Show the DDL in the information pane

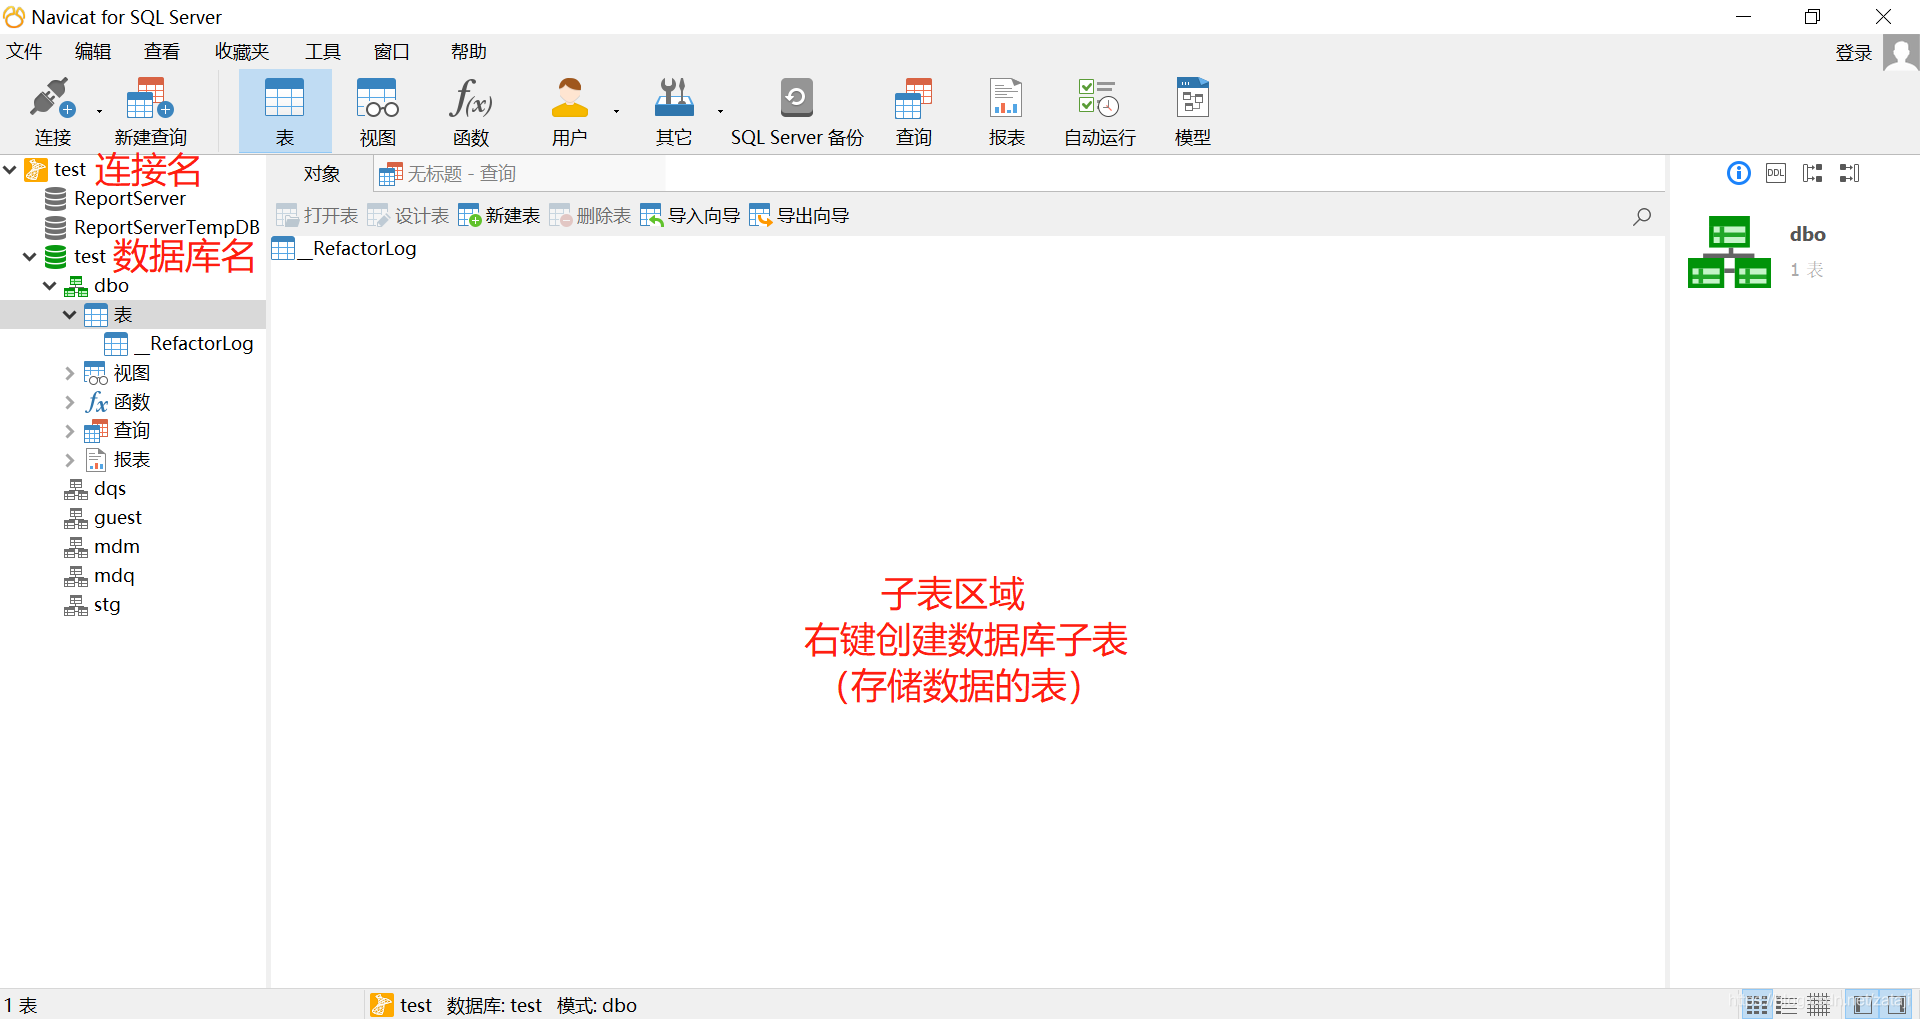(x=1776, y=172)
